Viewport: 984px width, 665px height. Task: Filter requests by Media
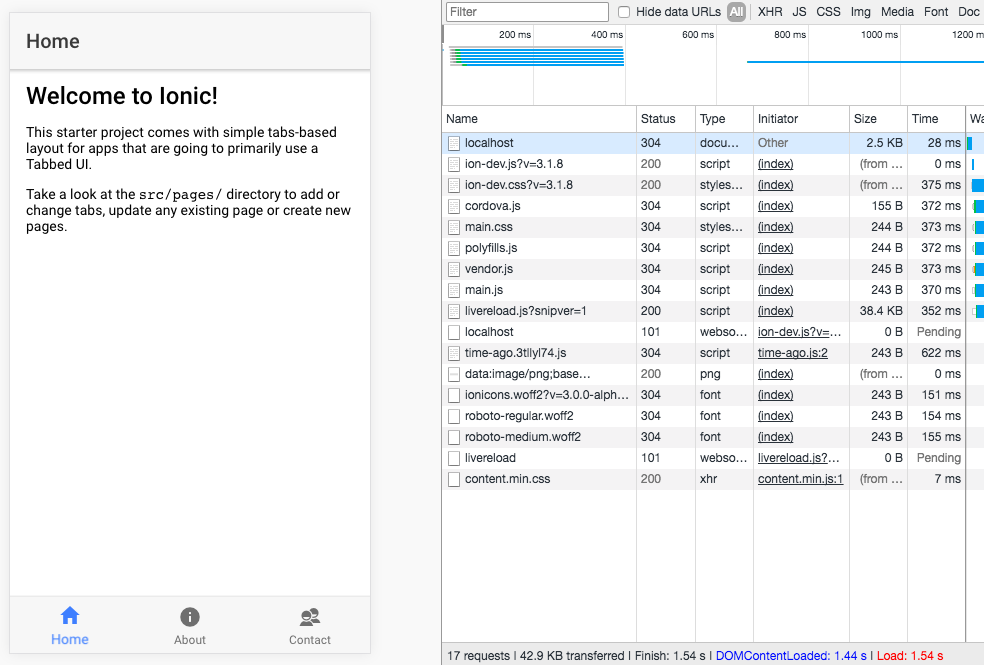897,12
